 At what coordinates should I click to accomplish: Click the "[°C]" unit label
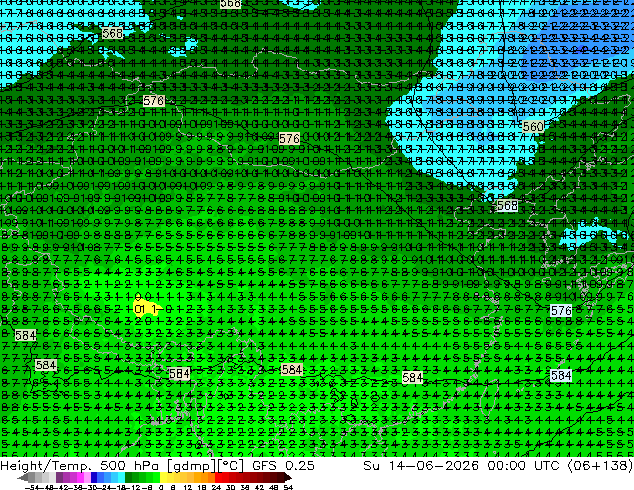pos(231,466)
